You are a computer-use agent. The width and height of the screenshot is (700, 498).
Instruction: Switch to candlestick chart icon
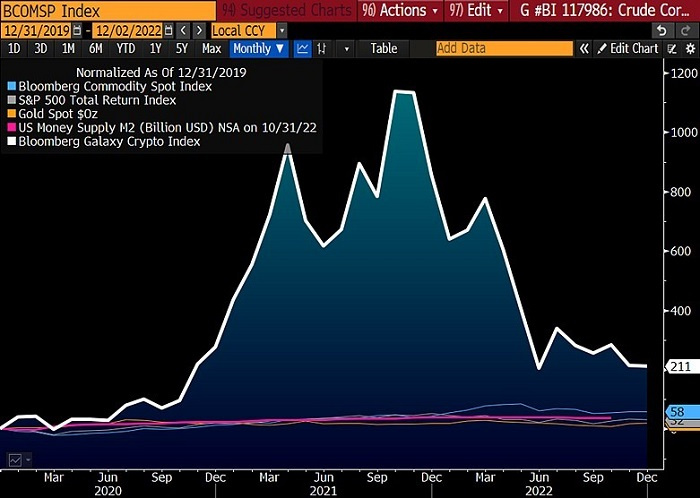(322, 48)
